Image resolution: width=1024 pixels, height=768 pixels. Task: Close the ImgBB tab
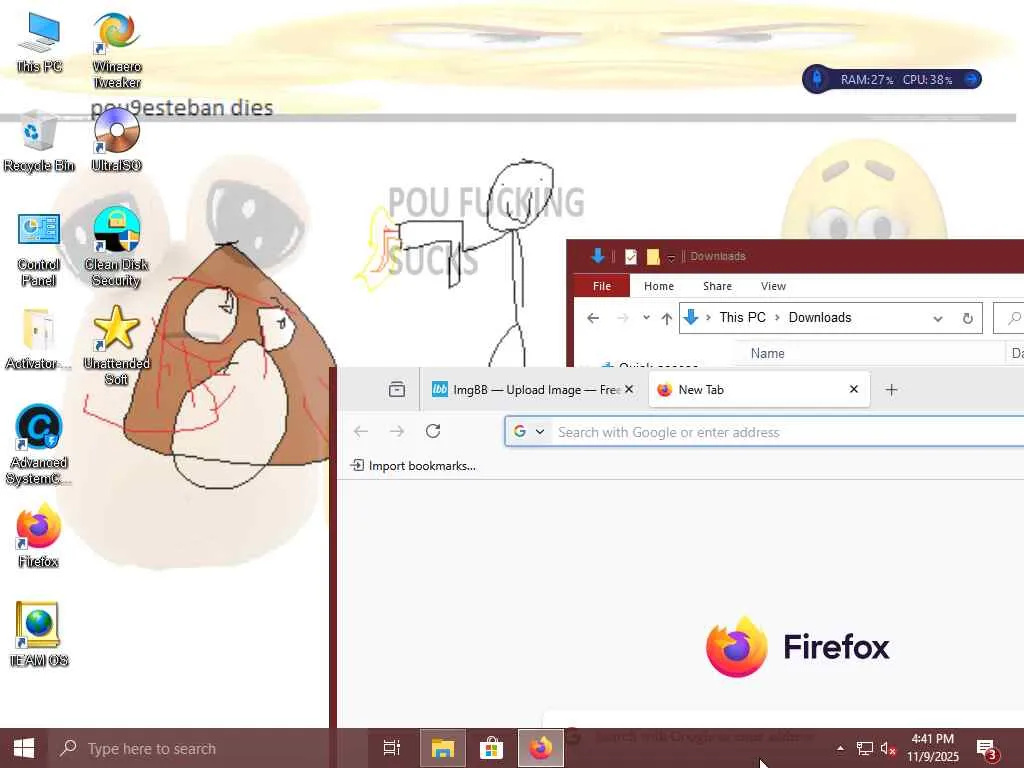pyautogui.click(x=629, y=389)
